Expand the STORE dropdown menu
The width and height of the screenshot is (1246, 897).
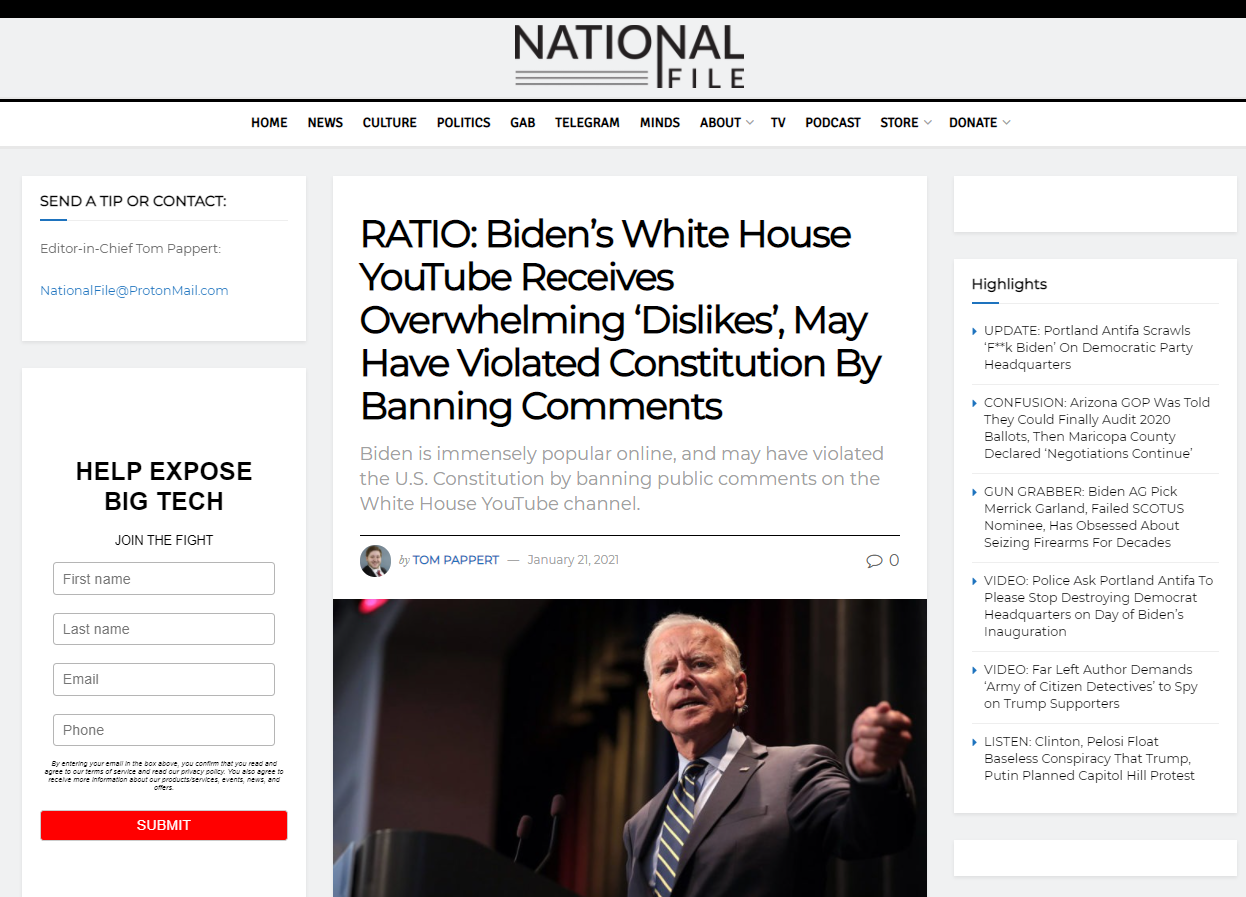tap(905, 123)
